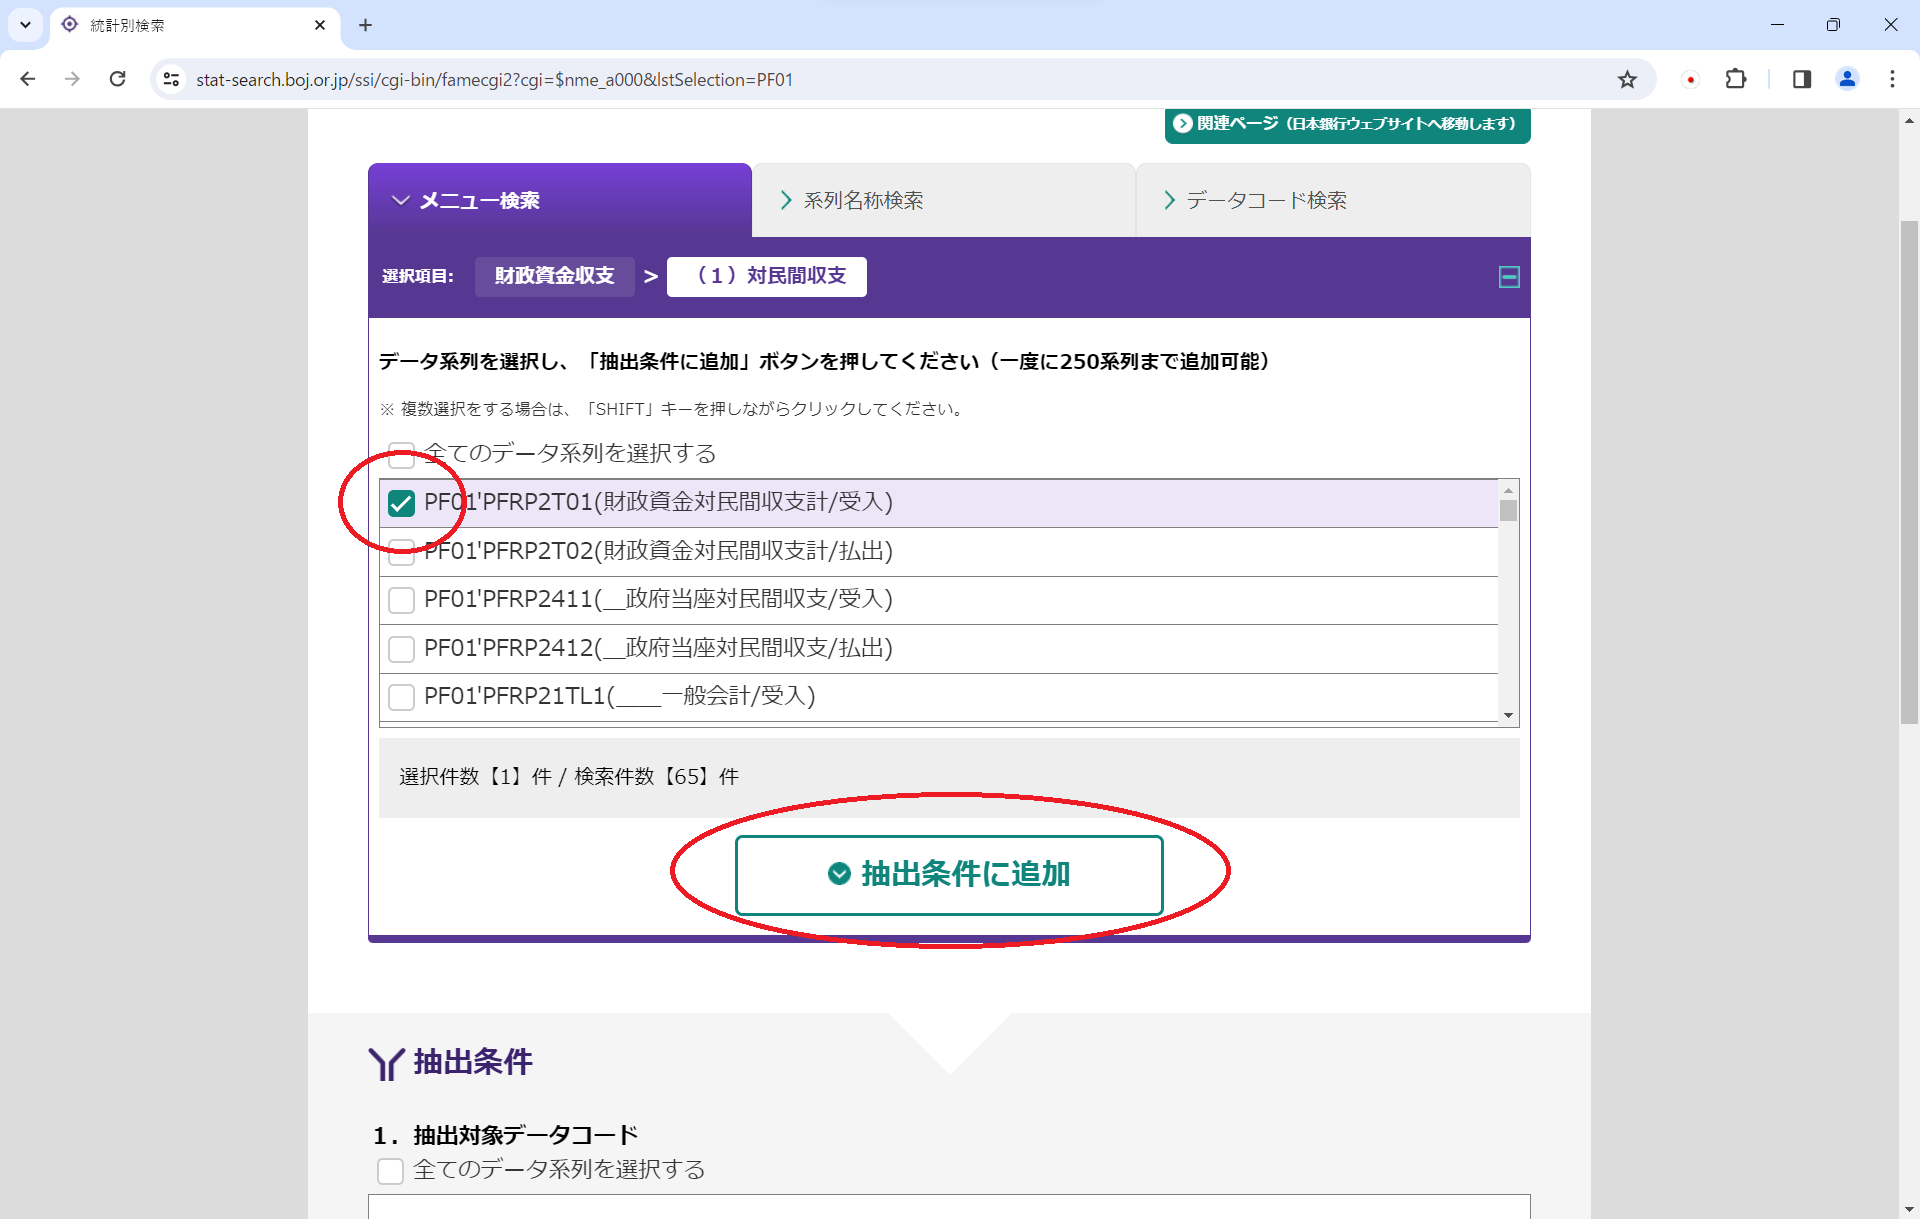Click the browser back arrow
The height and width of the screenshot is (1219, 1920).
28,79
